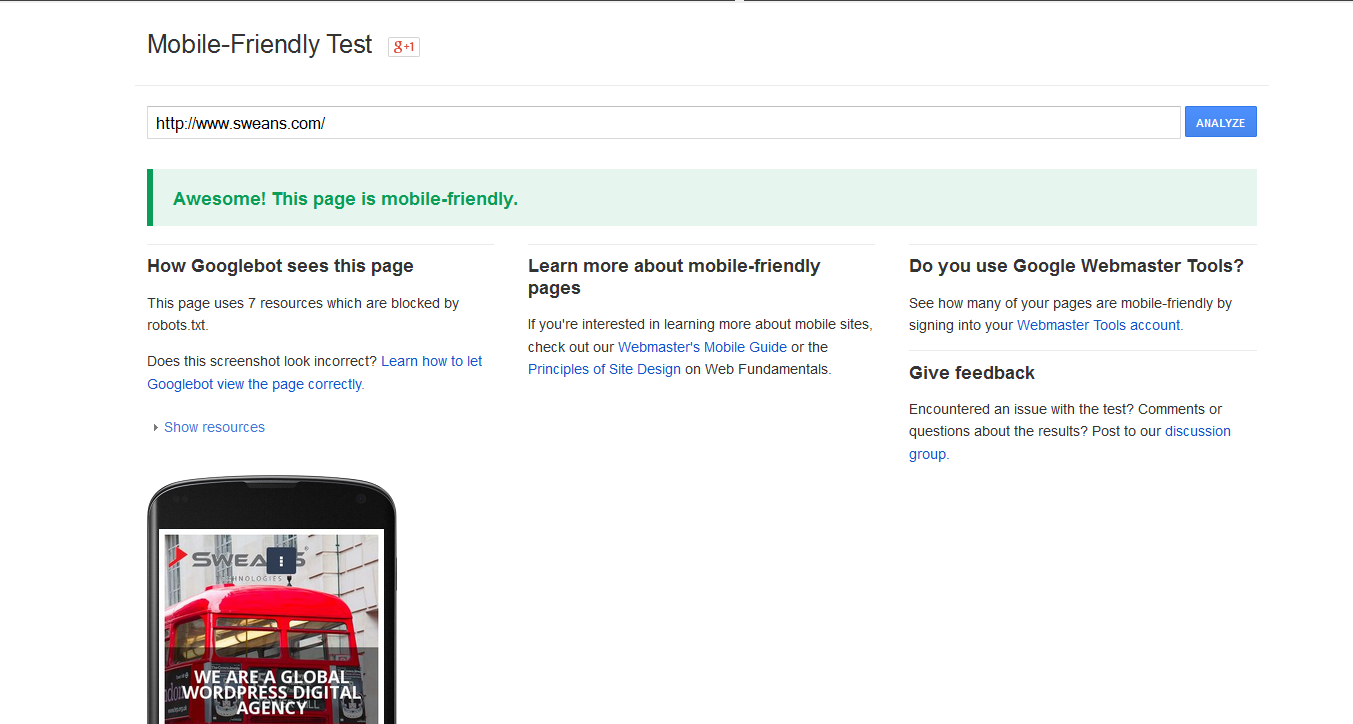Click the Mobile-Friendly Test page title
The width and height of the screenshot is (1353, 724).
[x=260, y=45]
